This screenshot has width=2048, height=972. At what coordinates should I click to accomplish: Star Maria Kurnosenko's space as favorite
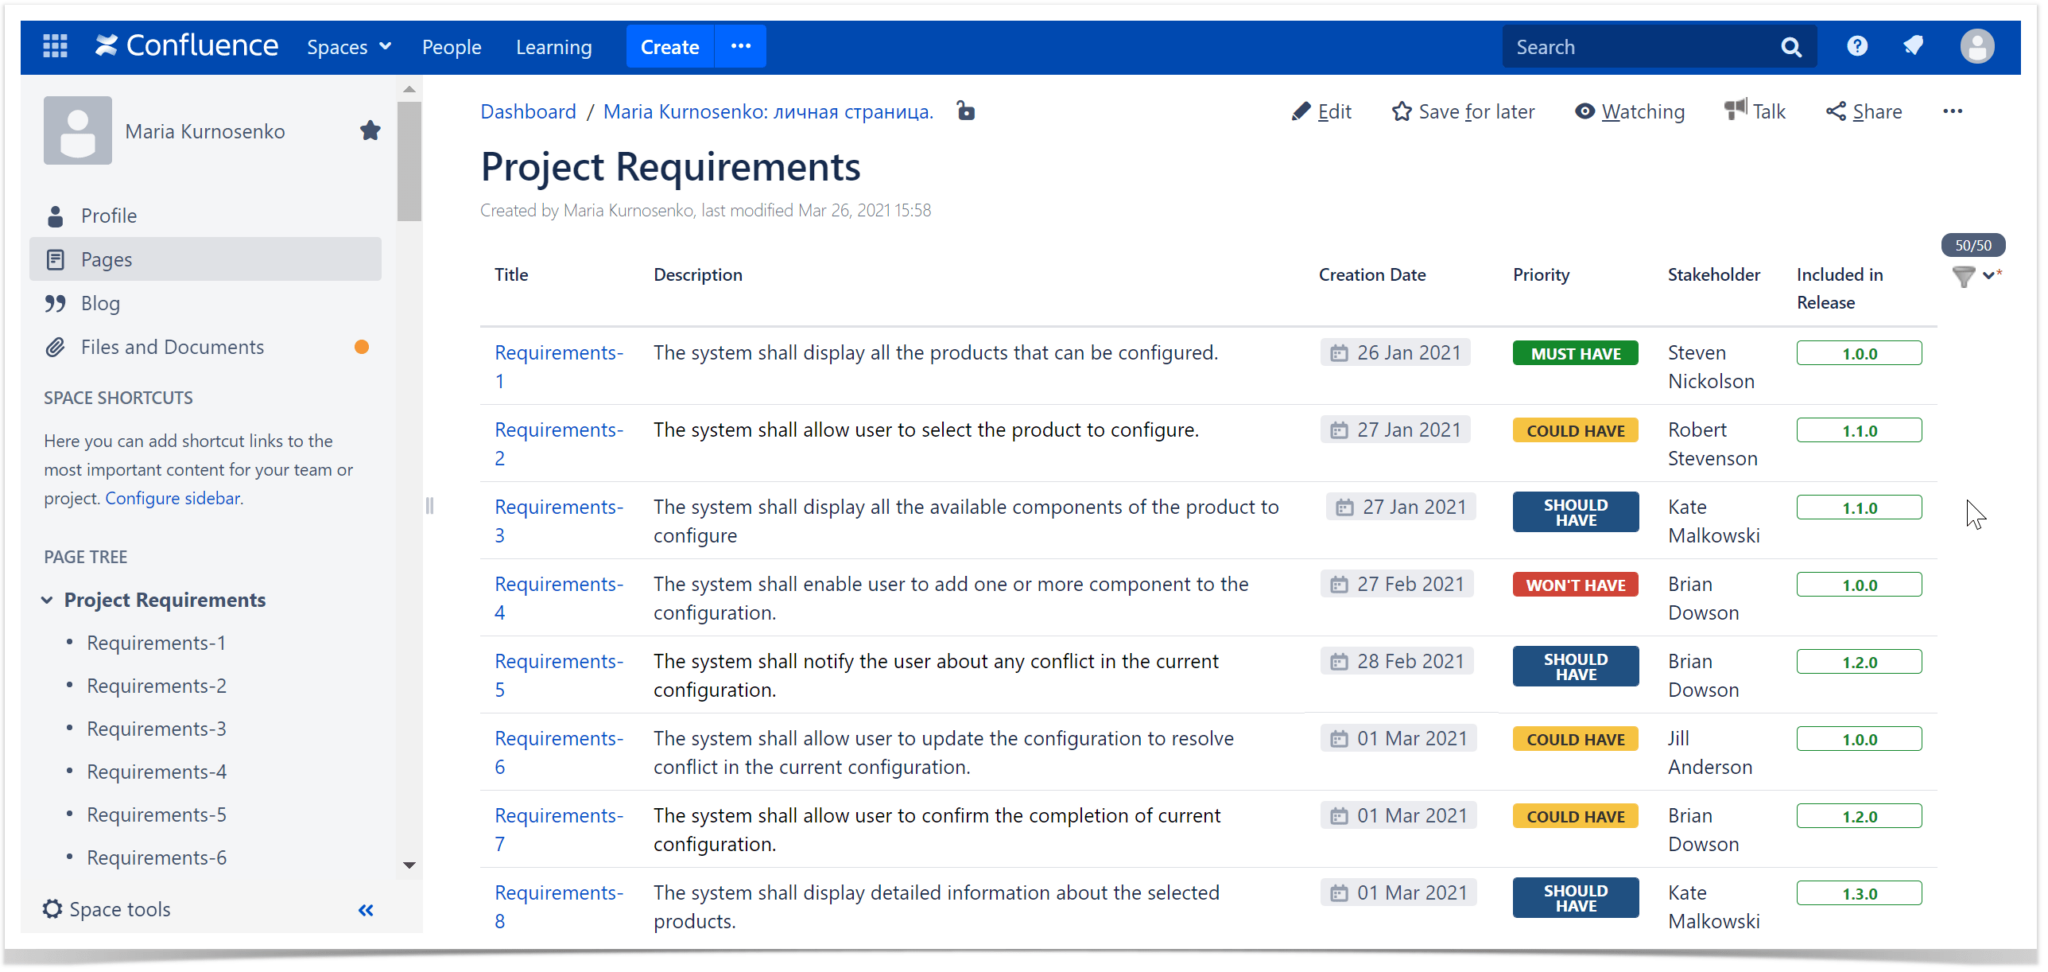click(x=370, y=130)
